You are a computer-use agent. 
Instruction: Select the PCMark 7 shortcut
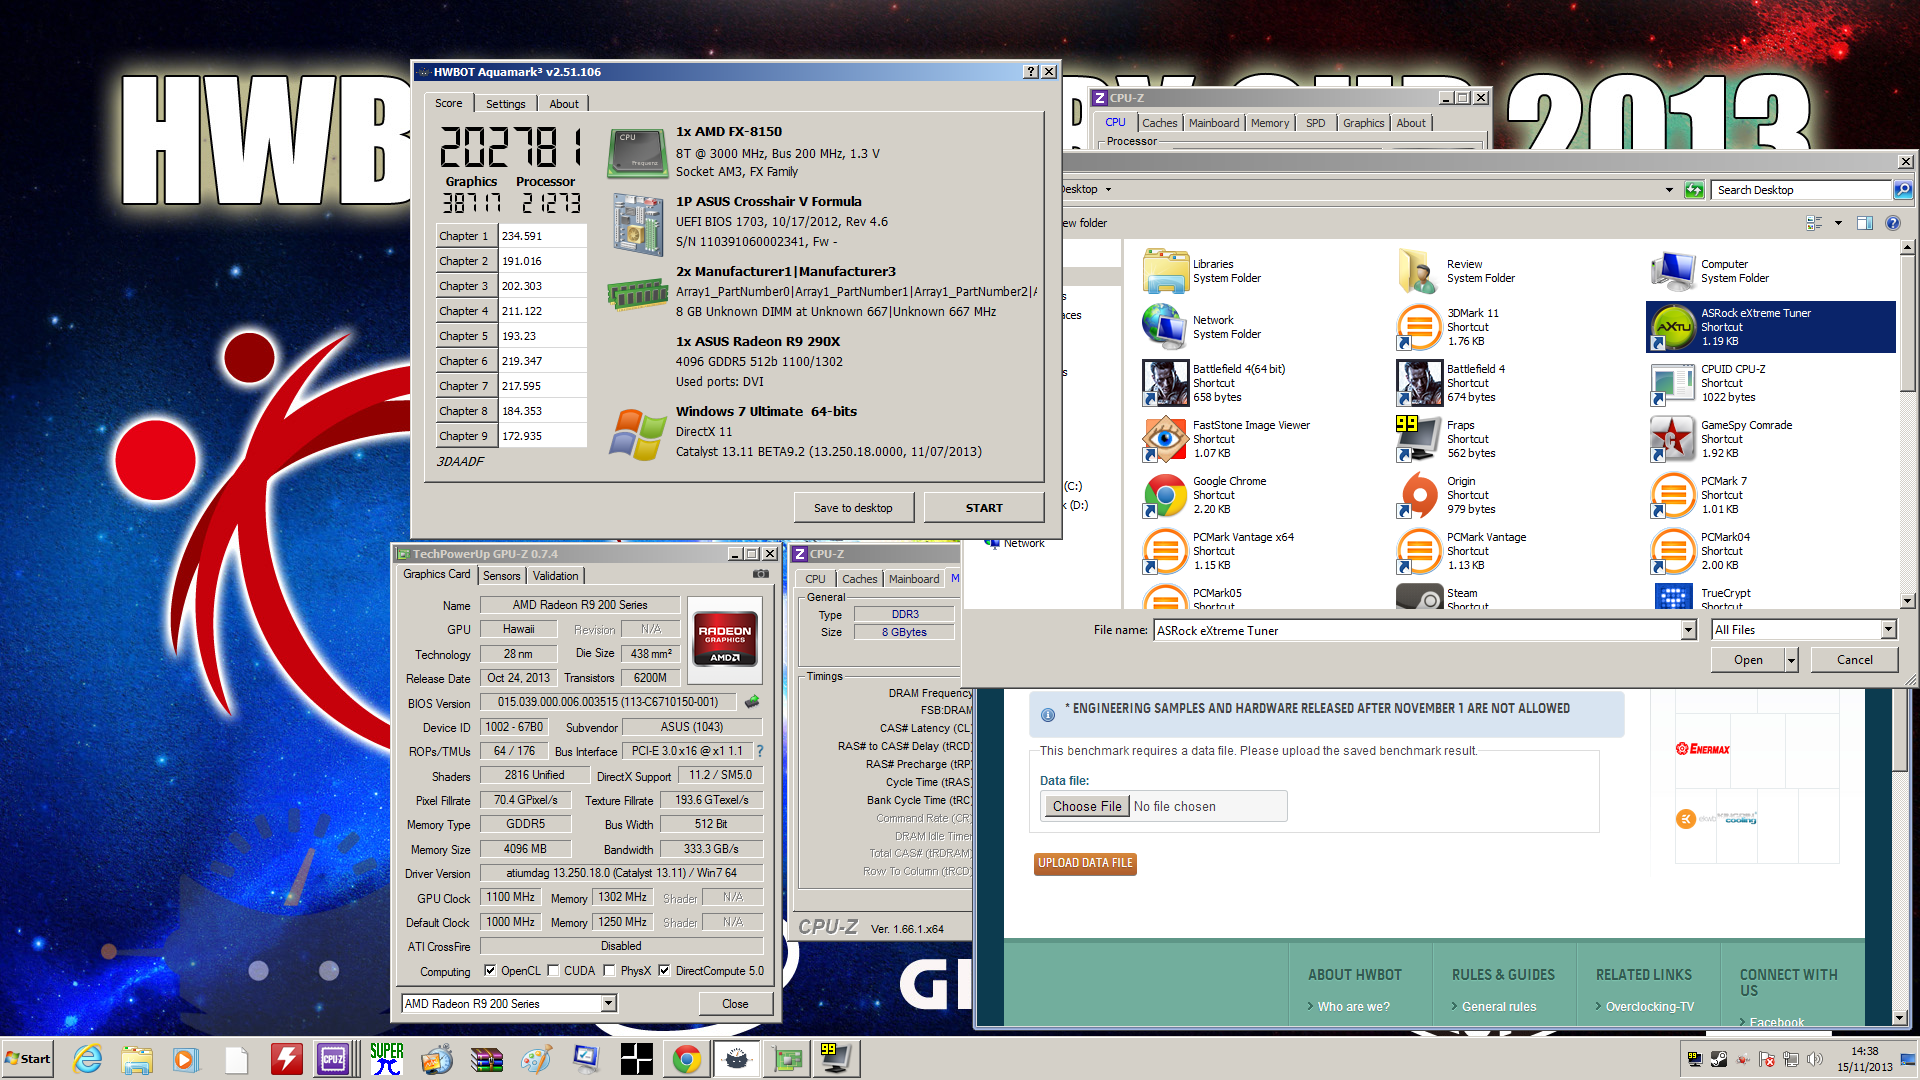click(x=1771, y=495)
